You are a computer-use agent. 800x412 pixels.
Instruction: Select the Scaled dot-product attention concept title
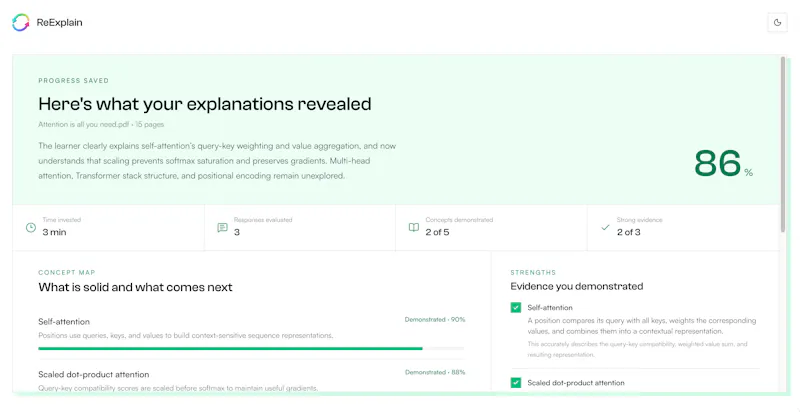pyautogui.click(x=94, y=374)
